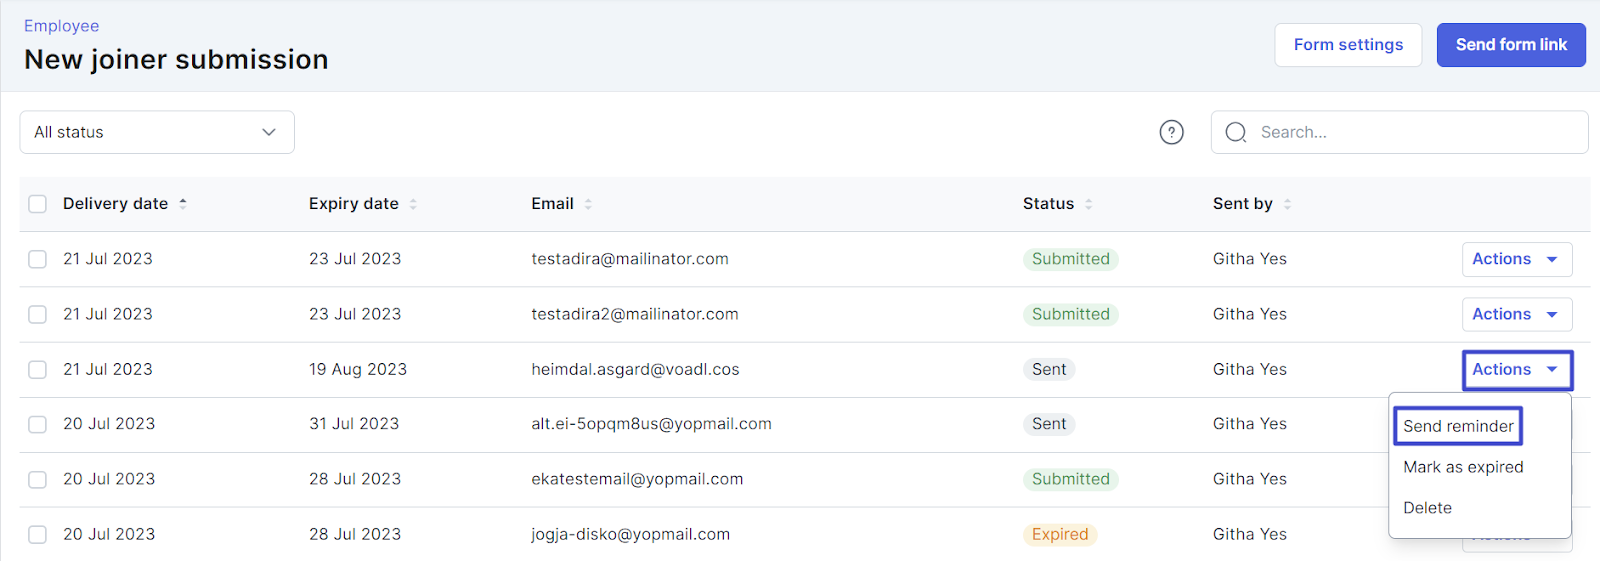This screenshot has height=561, width=1600.
Task: Collapse Actions dropdown for heimdal.asgard@voadl.cos
Action: coord(1517,369)
